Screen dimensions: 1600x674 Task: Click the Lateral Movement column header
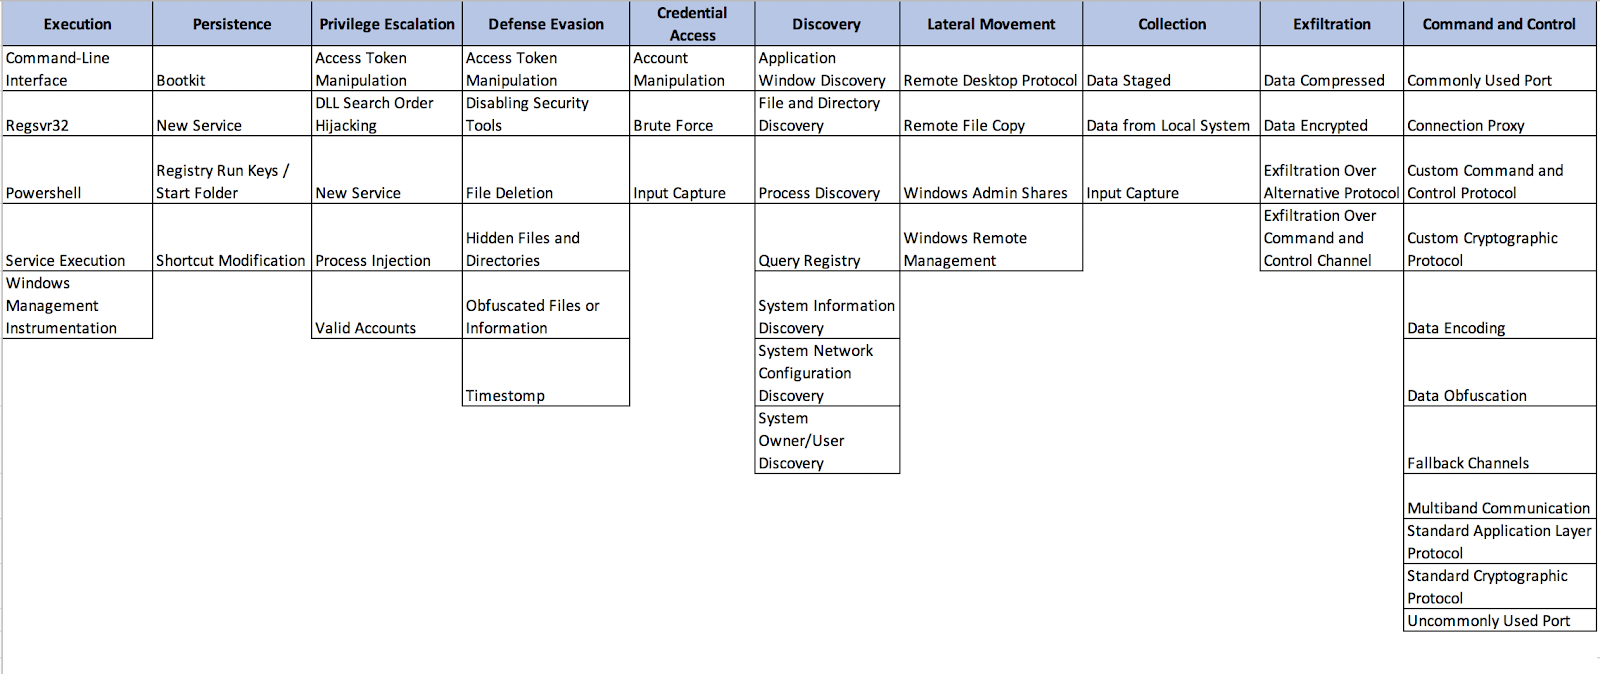[990, 24]
